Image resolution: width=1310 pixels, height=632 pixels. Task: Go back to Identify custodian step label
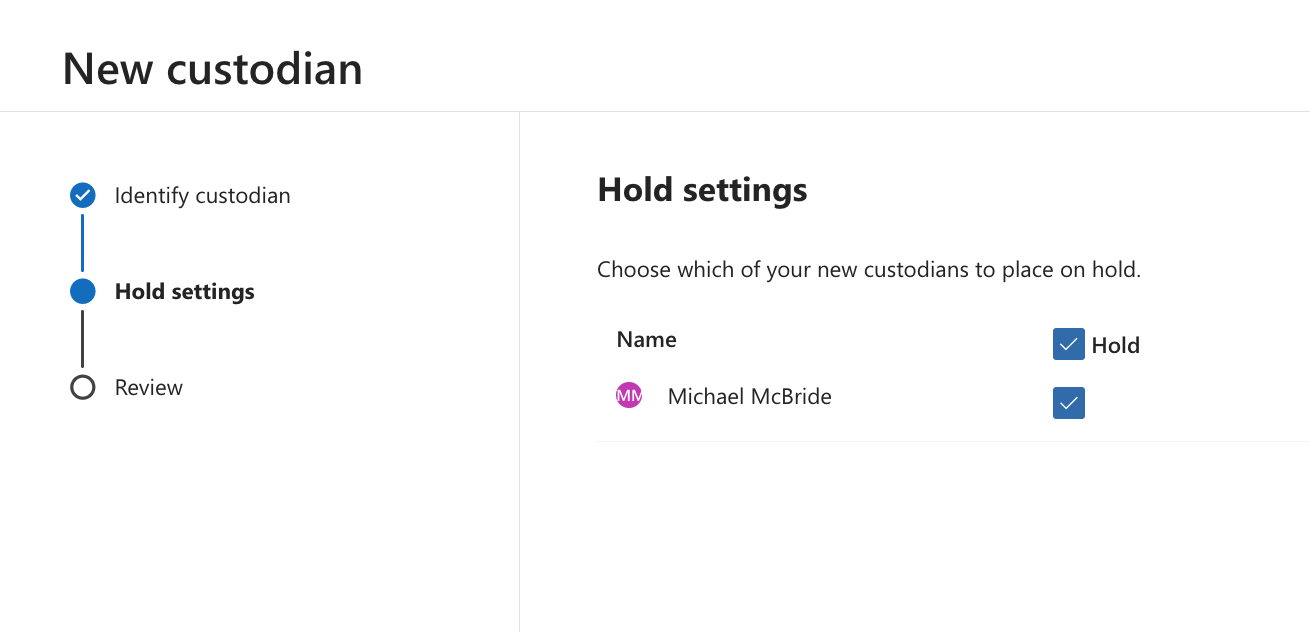pyautogui.click(x=202, y=195)
